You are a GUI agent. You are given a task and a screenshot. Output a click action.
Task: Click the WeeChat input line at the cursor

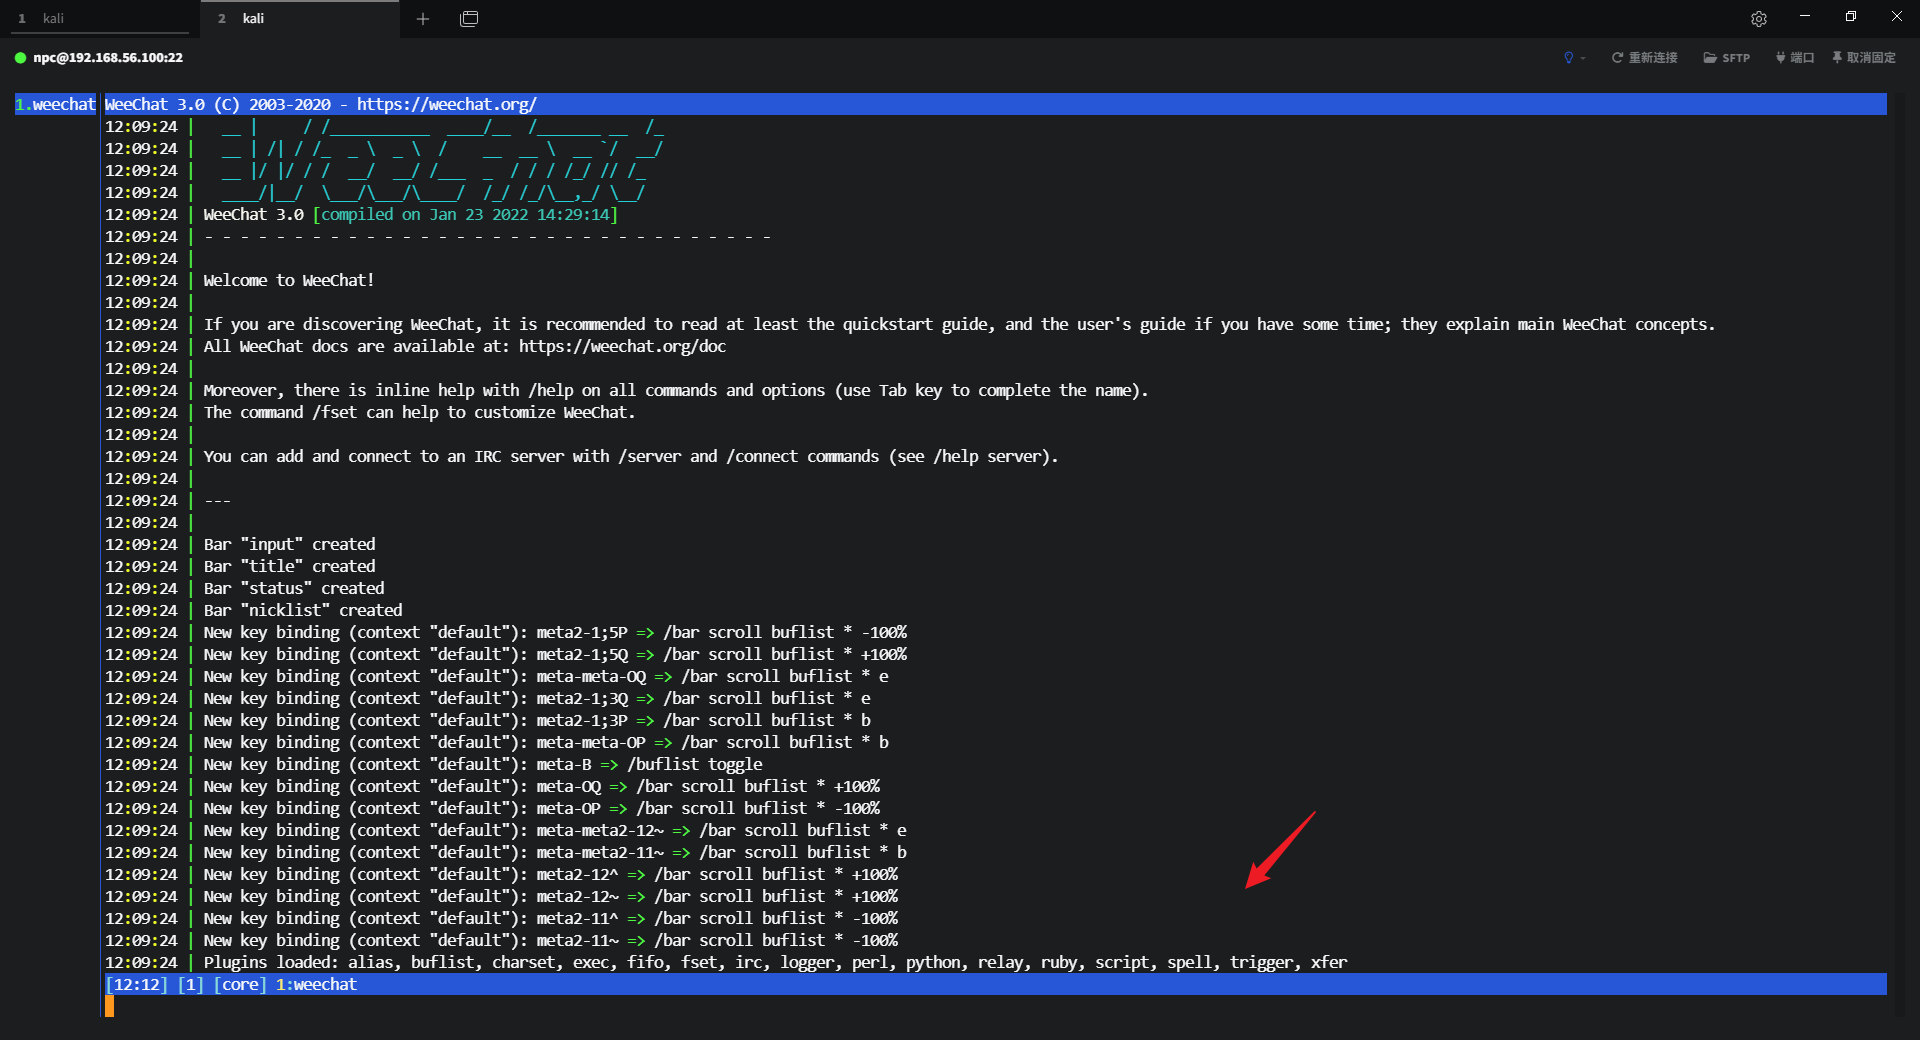pyautogui.click(x=110, y=1007)
